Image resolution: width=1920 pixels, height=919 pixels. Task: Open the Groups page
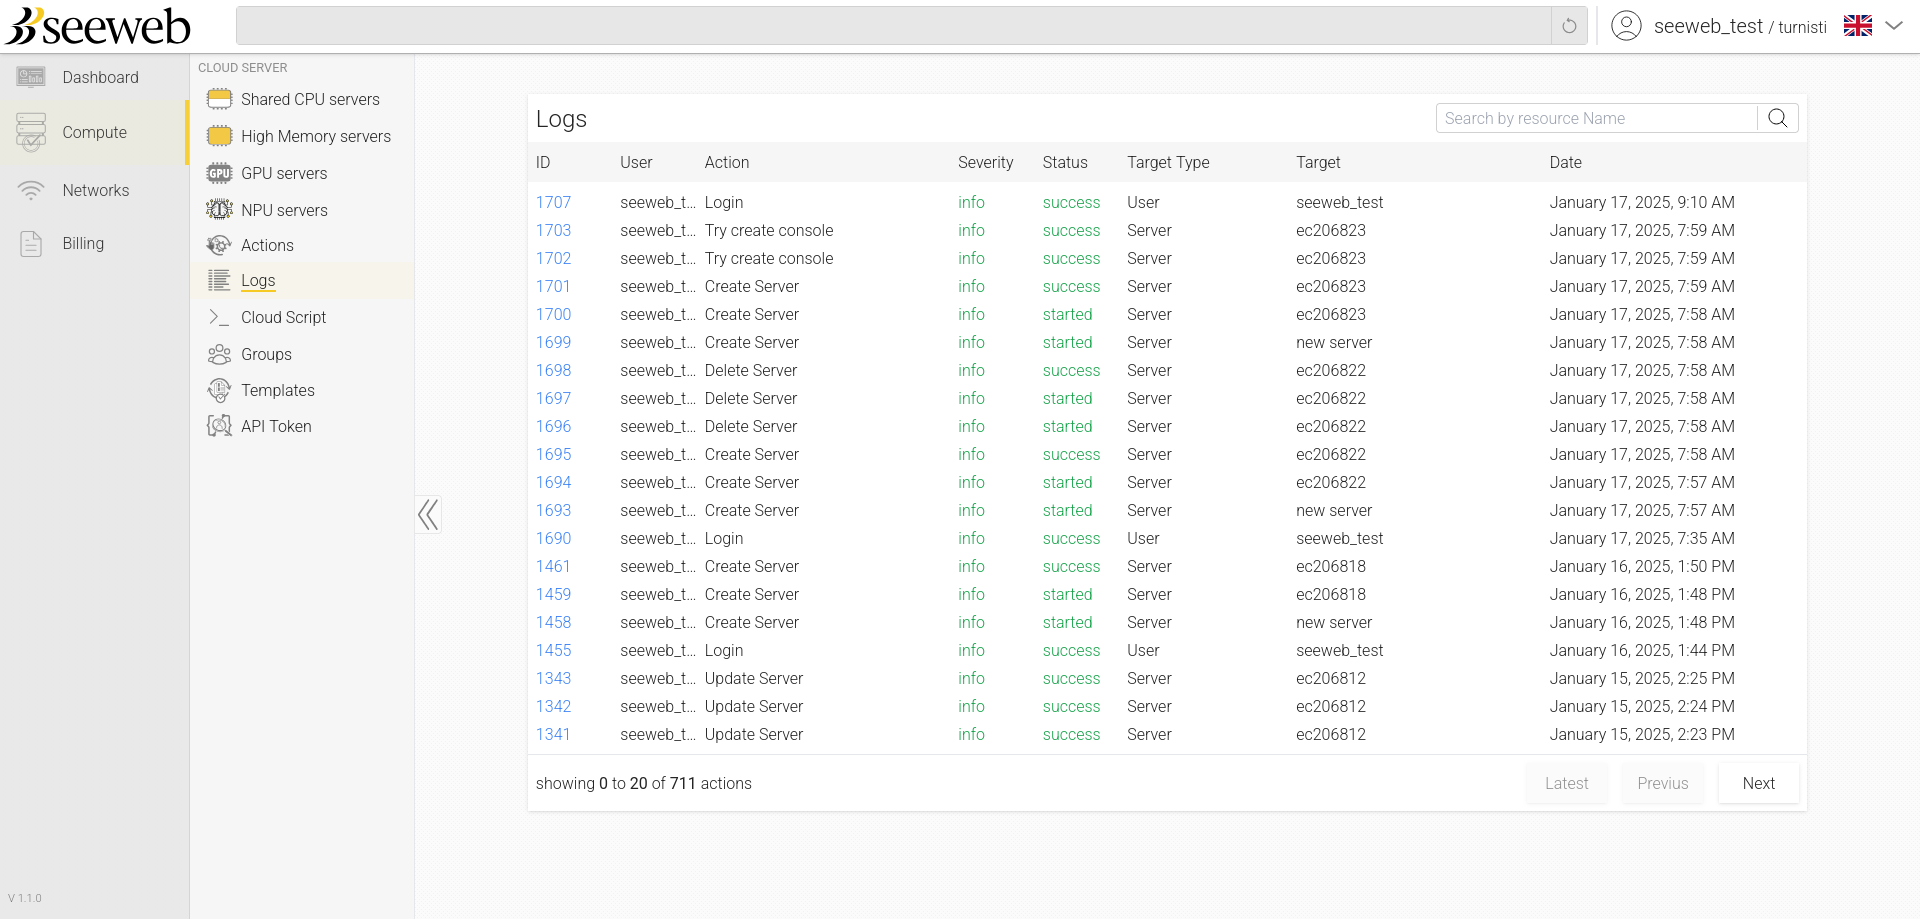pyautogui.click(x=266, y=354)
